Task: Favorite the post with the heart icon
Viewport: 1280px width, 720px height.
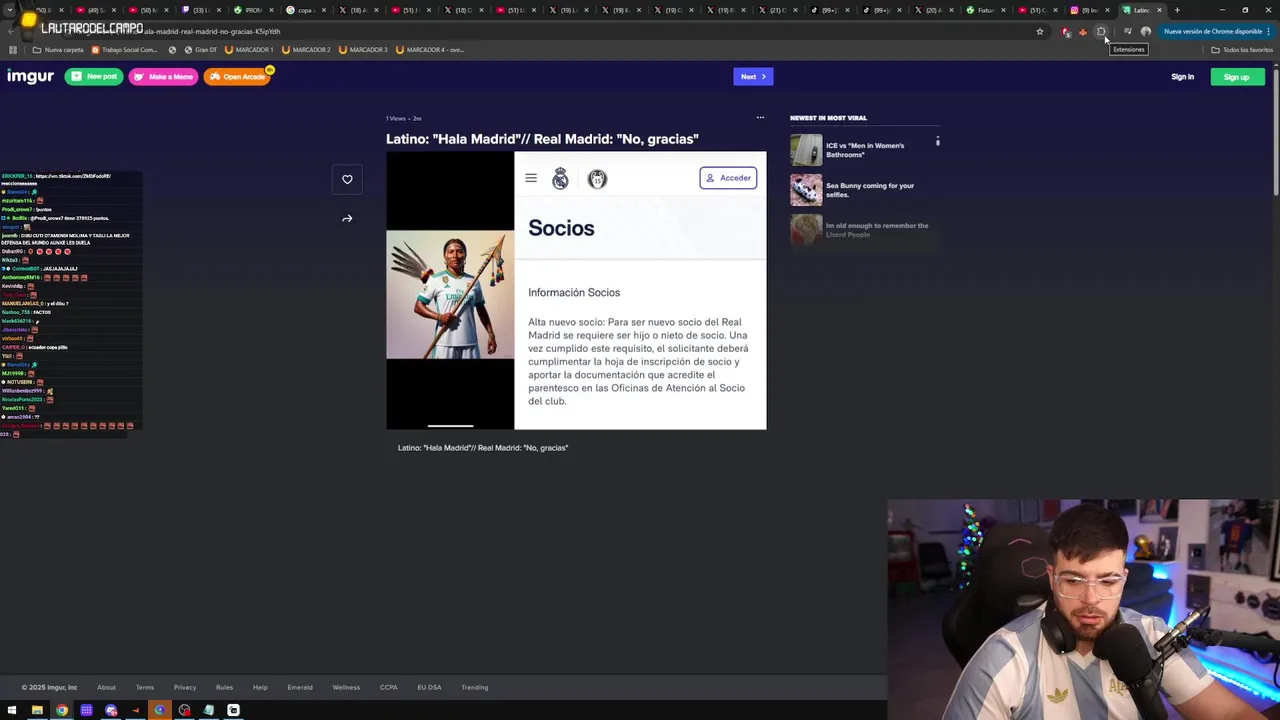Action: (x=347, y=179)
